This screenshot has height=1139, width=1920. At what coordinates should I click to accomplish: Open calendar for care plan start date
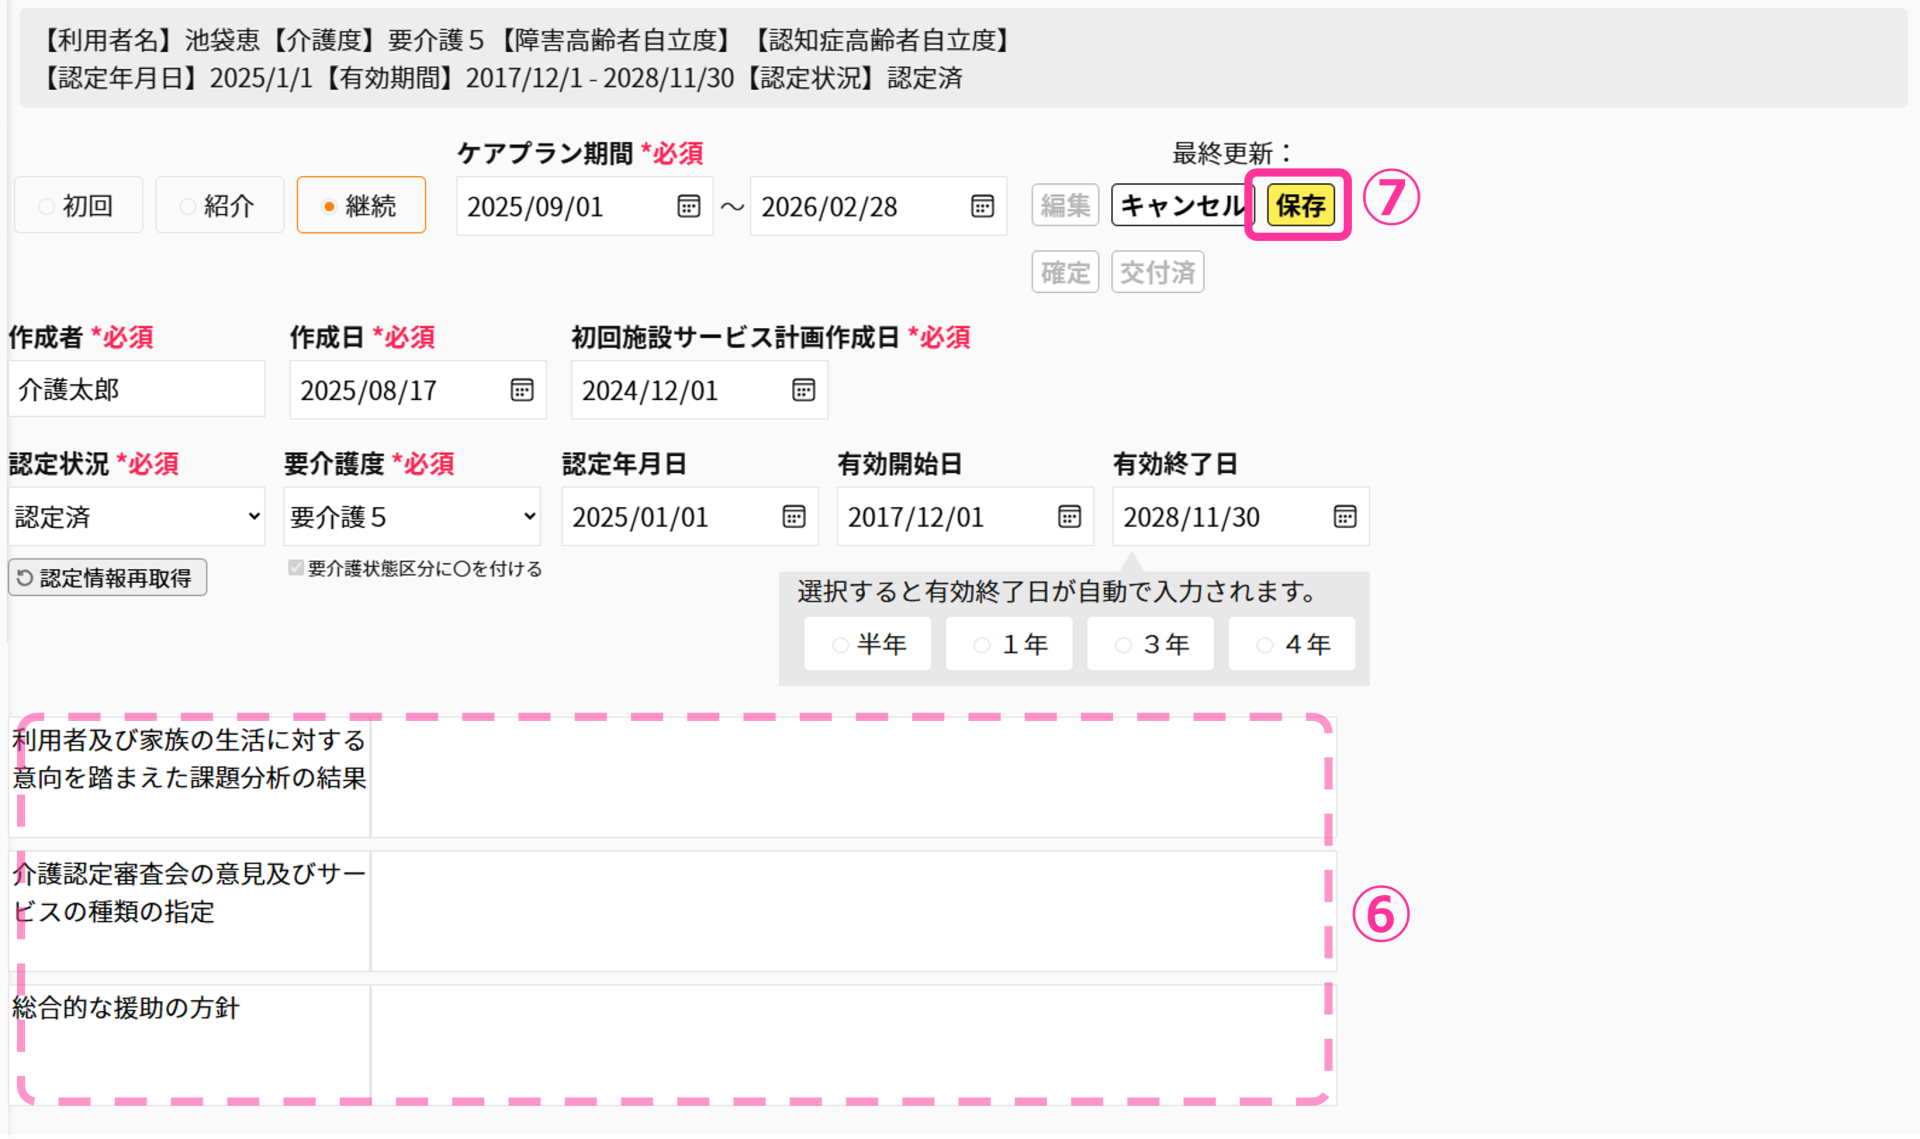click(688, 206)
